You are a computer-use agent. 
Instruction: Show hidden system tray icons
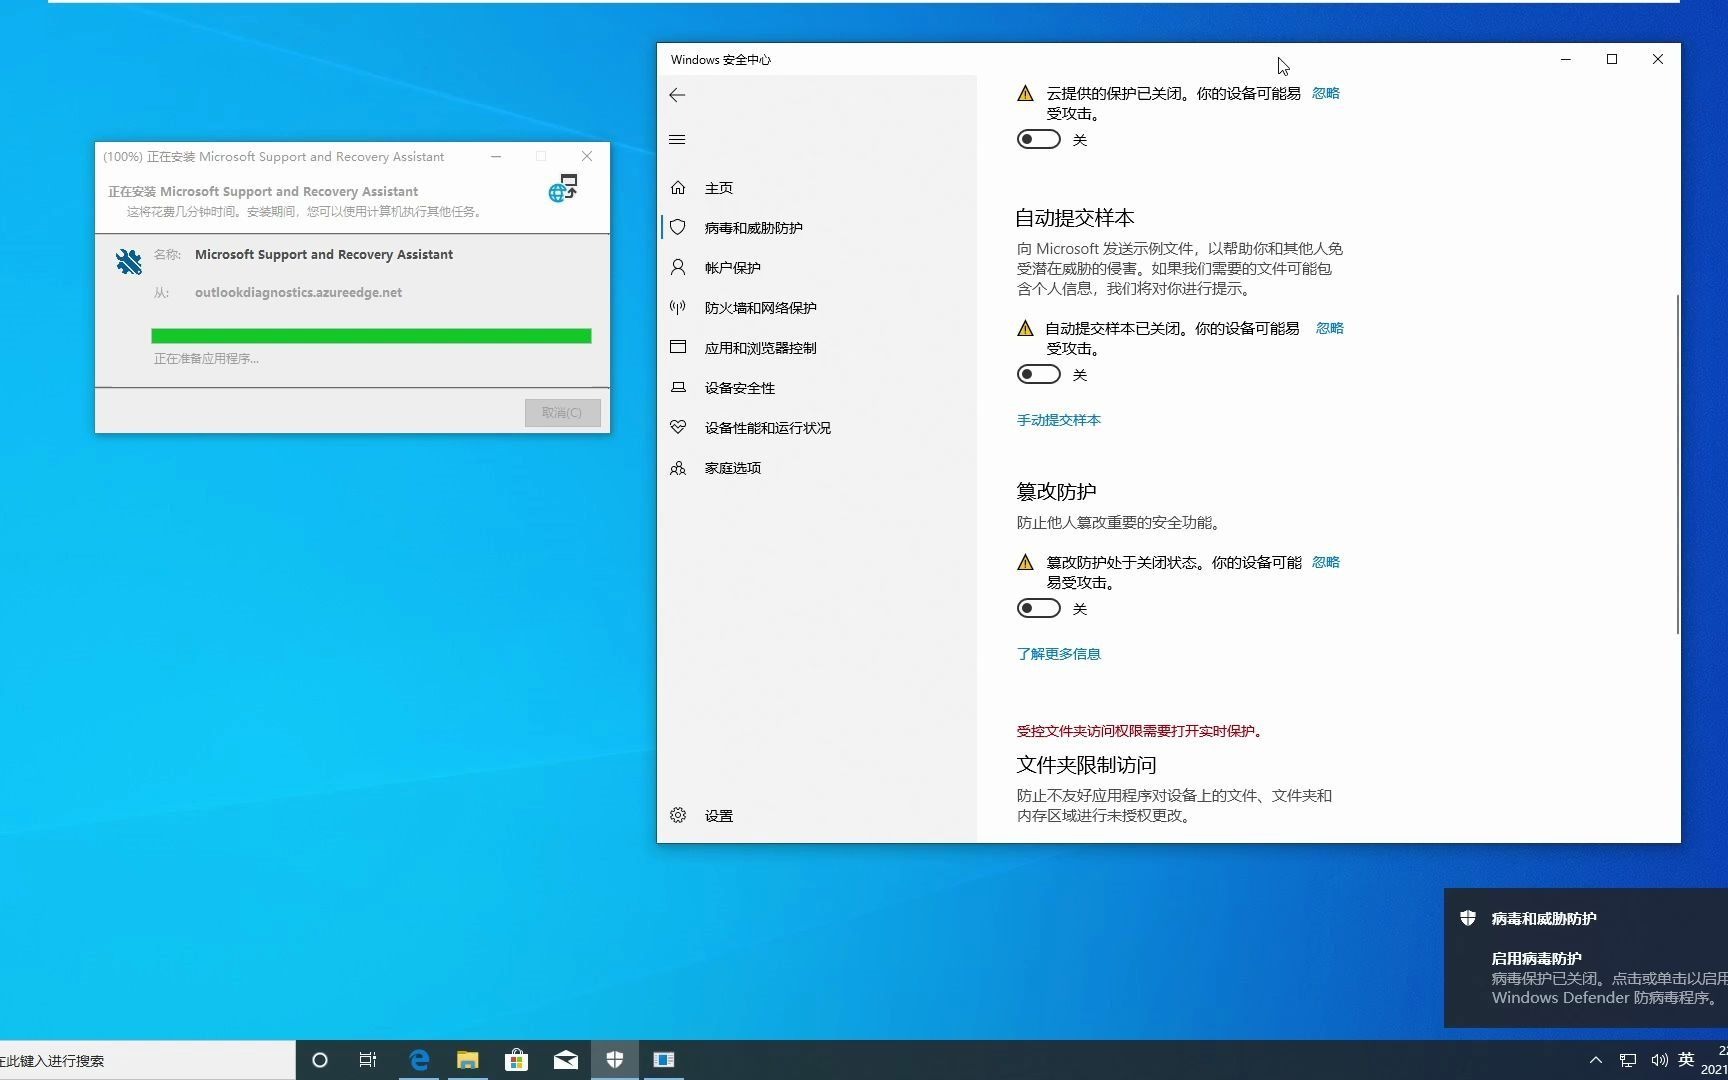coord(1596,1060)
